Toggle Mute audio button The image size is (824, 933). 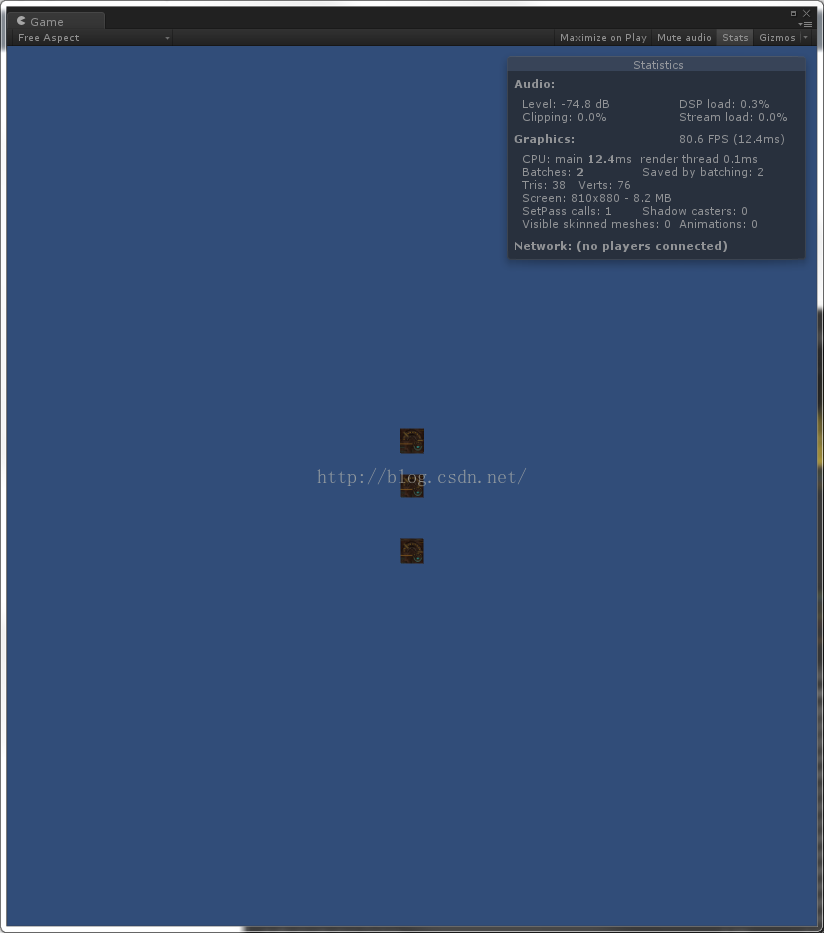point(684,37)
